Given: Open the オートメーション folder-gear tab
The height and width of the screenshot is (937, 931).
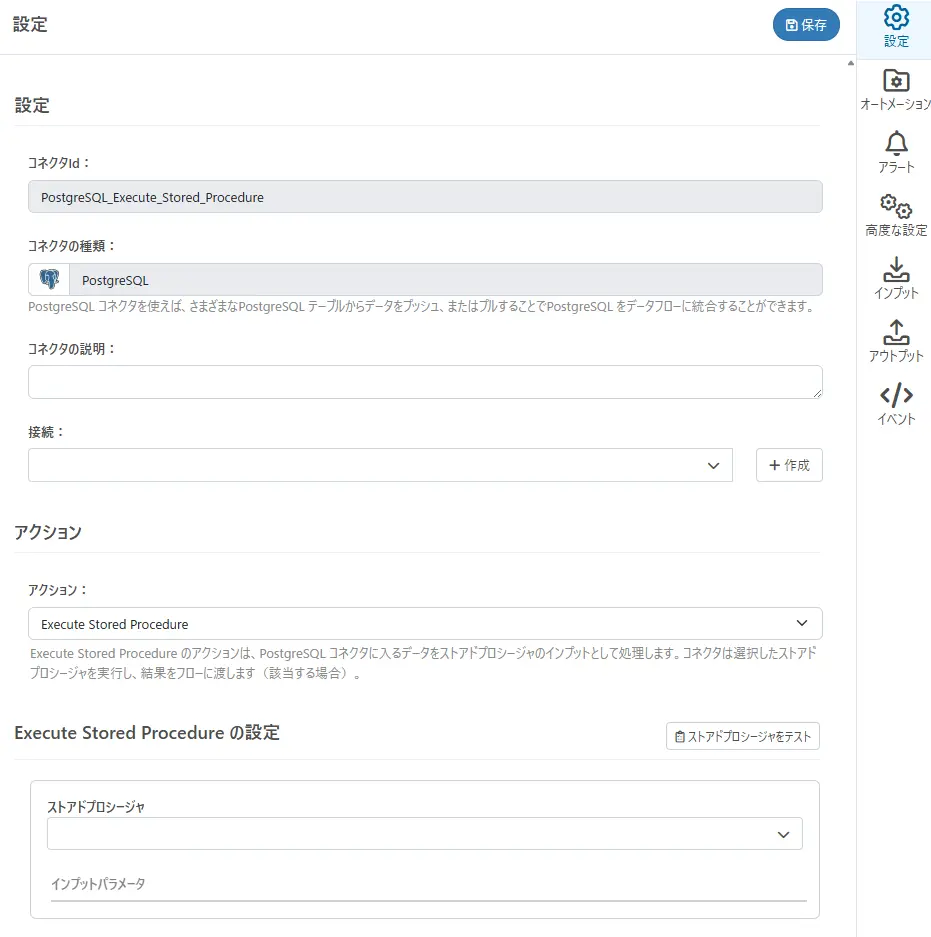Looking at the screenshot, I should [896, 90].
